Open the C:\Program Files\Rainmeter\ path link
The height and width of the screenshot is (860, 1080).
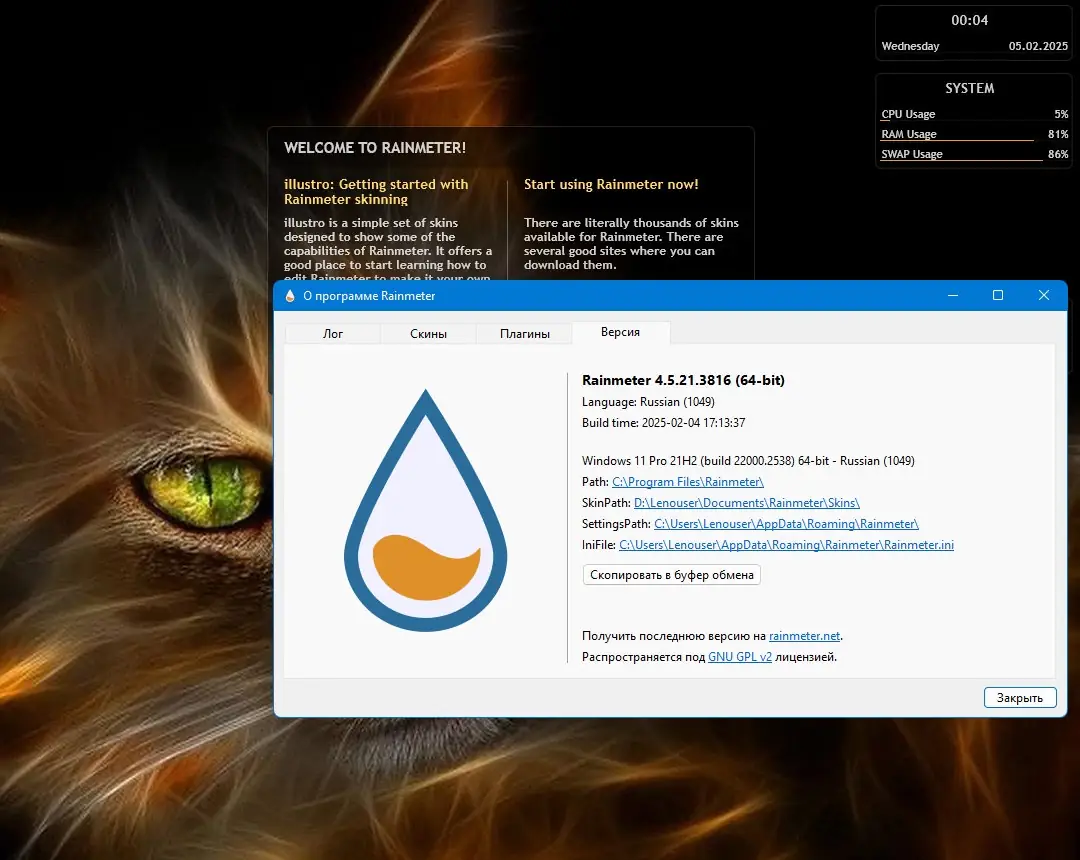[688, 481]
